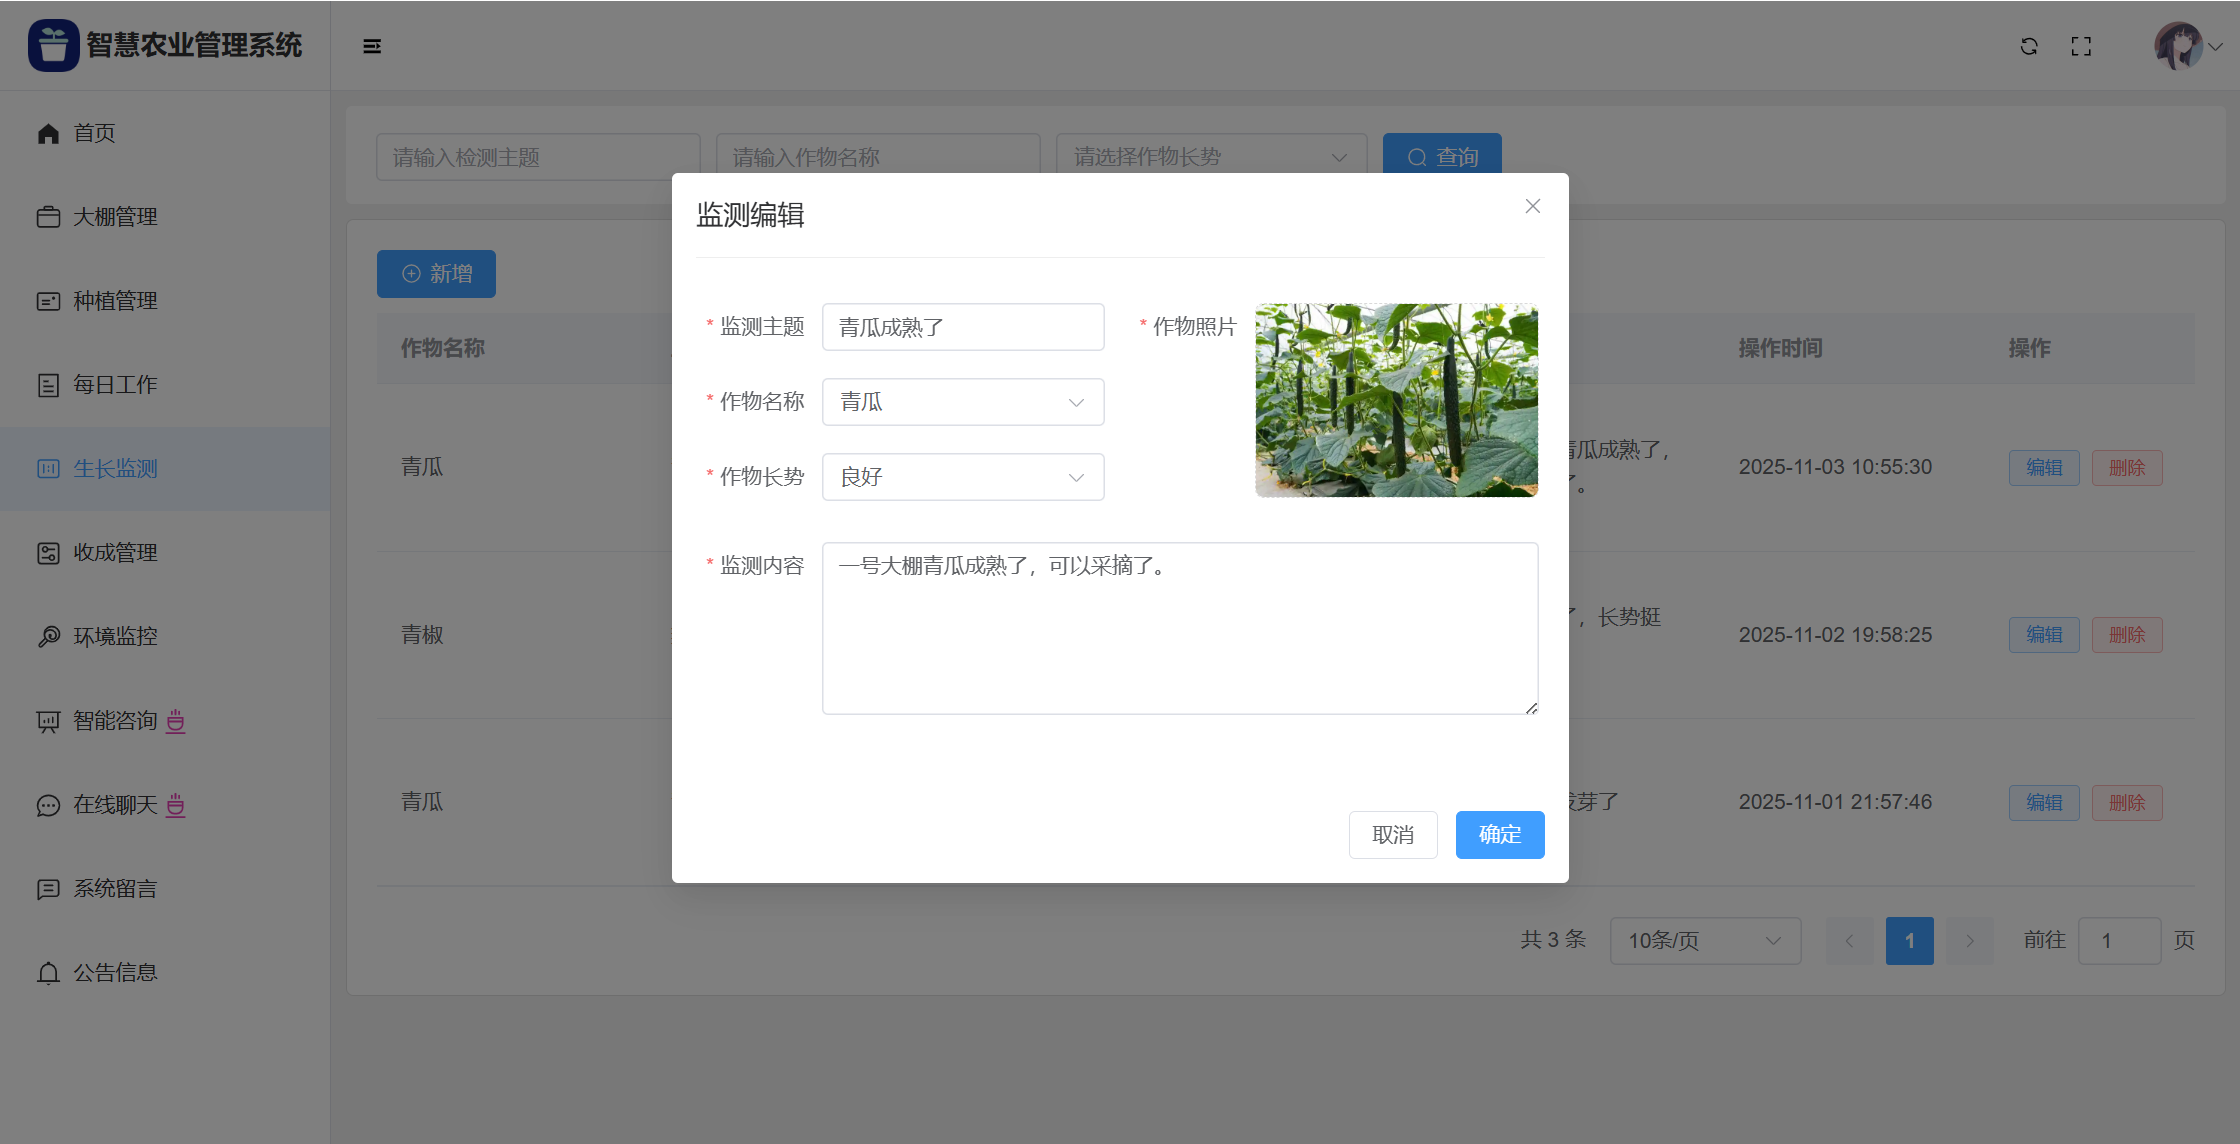Expand the 作物长势 dropdown showing 良好
This screenshot has width=2240, height=1144.
click(962, 477)
